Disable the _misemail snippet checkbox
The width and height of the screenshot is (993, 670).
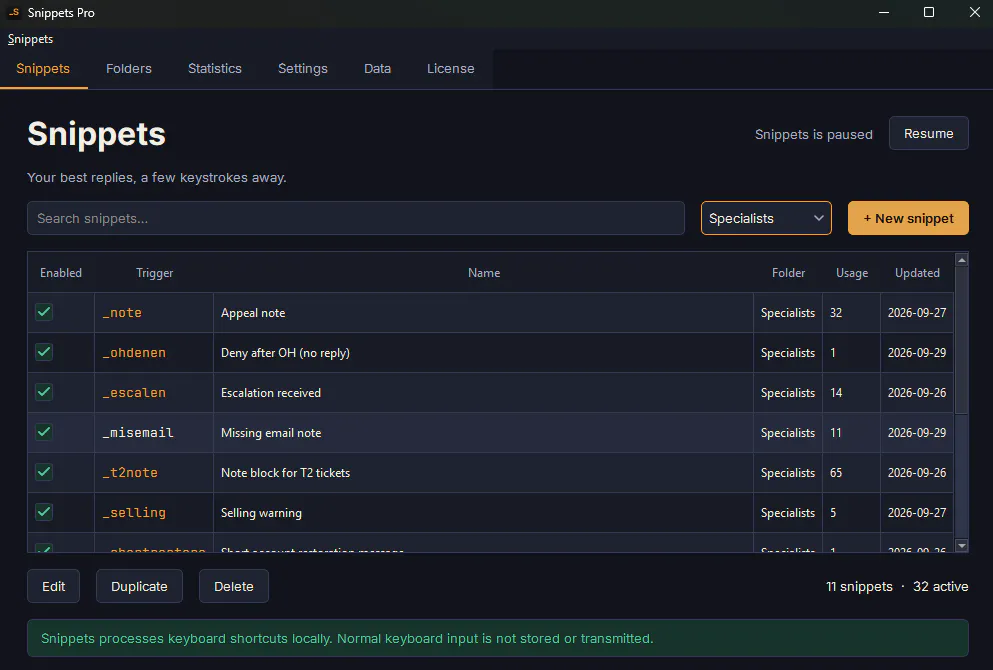(x=44, y=431)
